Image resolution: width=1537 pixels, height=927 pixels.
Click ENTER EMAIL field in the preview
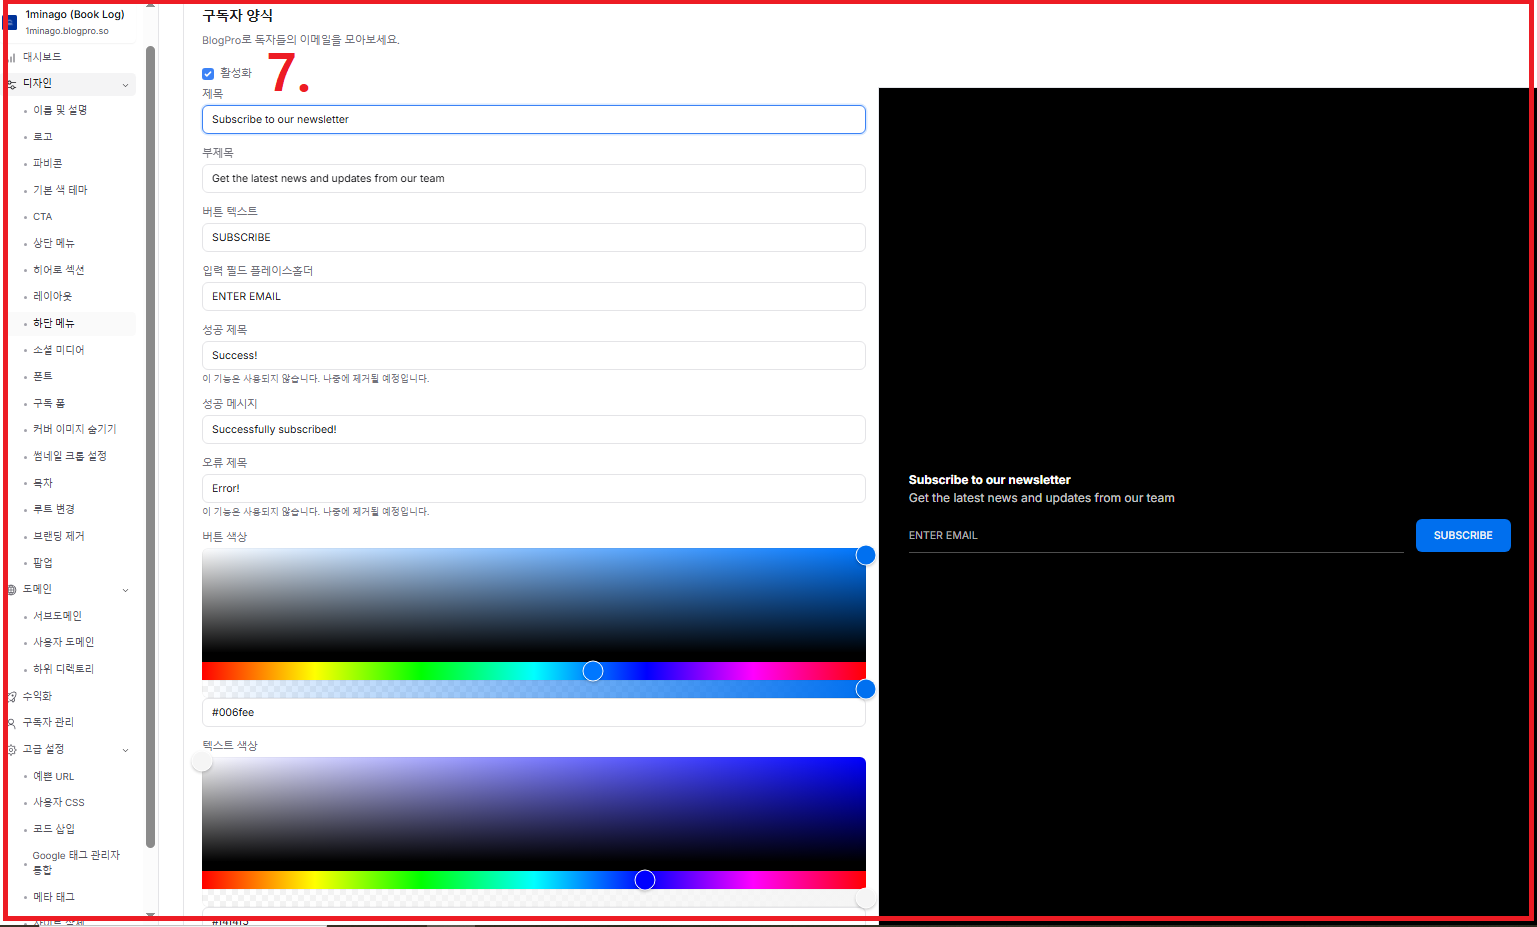point(1156,536)
